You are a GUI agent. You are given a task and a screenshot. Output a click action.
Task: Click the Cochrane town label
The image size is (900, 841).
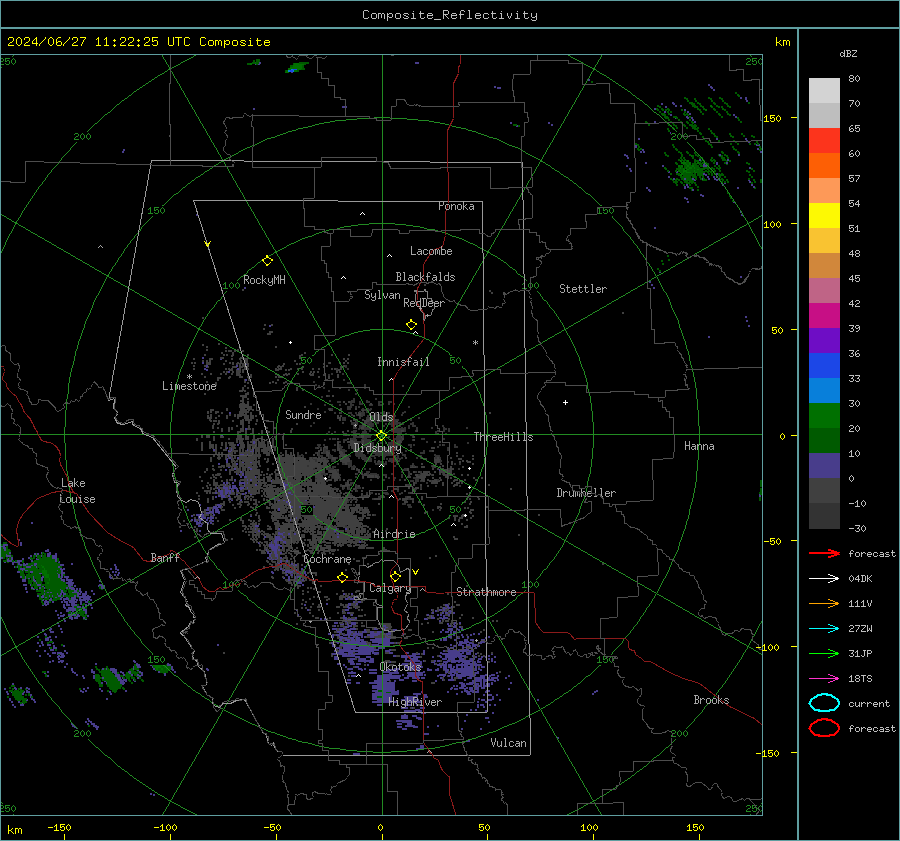tap(327, 559)
